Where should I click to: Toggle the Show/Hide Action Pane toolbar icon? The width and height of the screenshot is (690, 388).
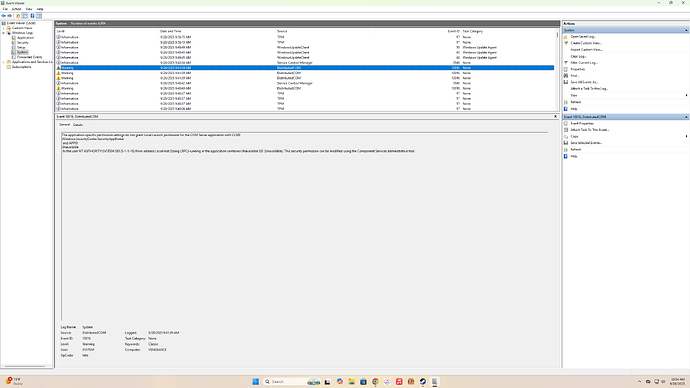pos(39,16)
